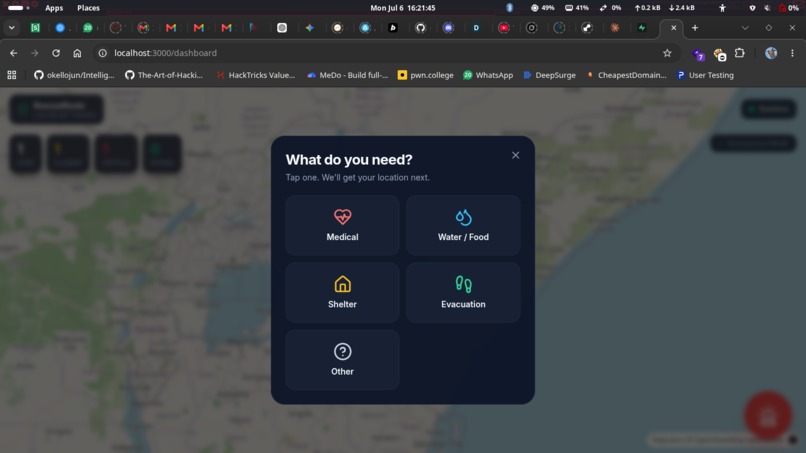This screenshot has width=806, height=453.
Task: Expand the tab search dropdown
Action: (11, 28)
